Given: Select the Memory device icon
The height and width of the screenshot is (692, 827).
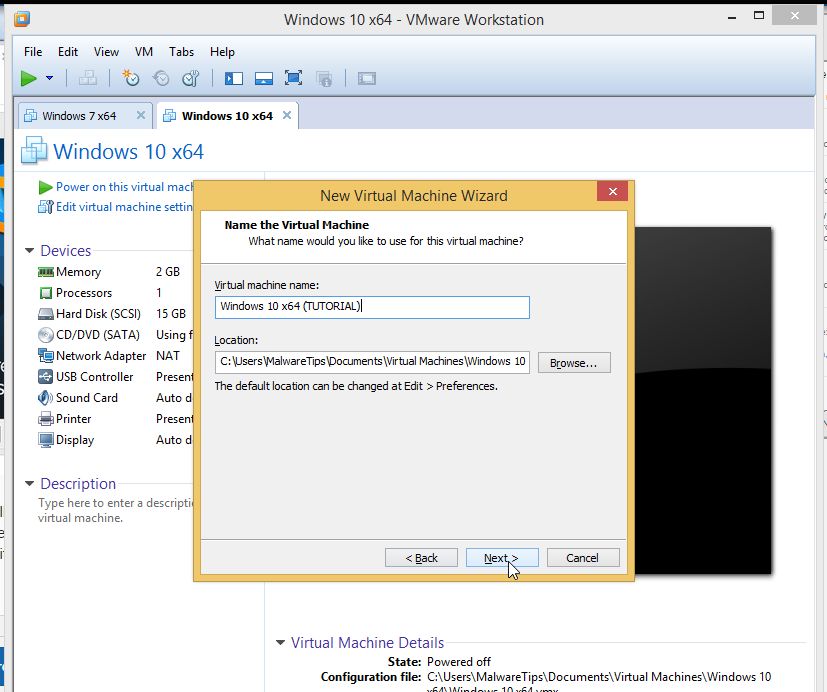Looking at the screenshot, I should pos(46,272).
